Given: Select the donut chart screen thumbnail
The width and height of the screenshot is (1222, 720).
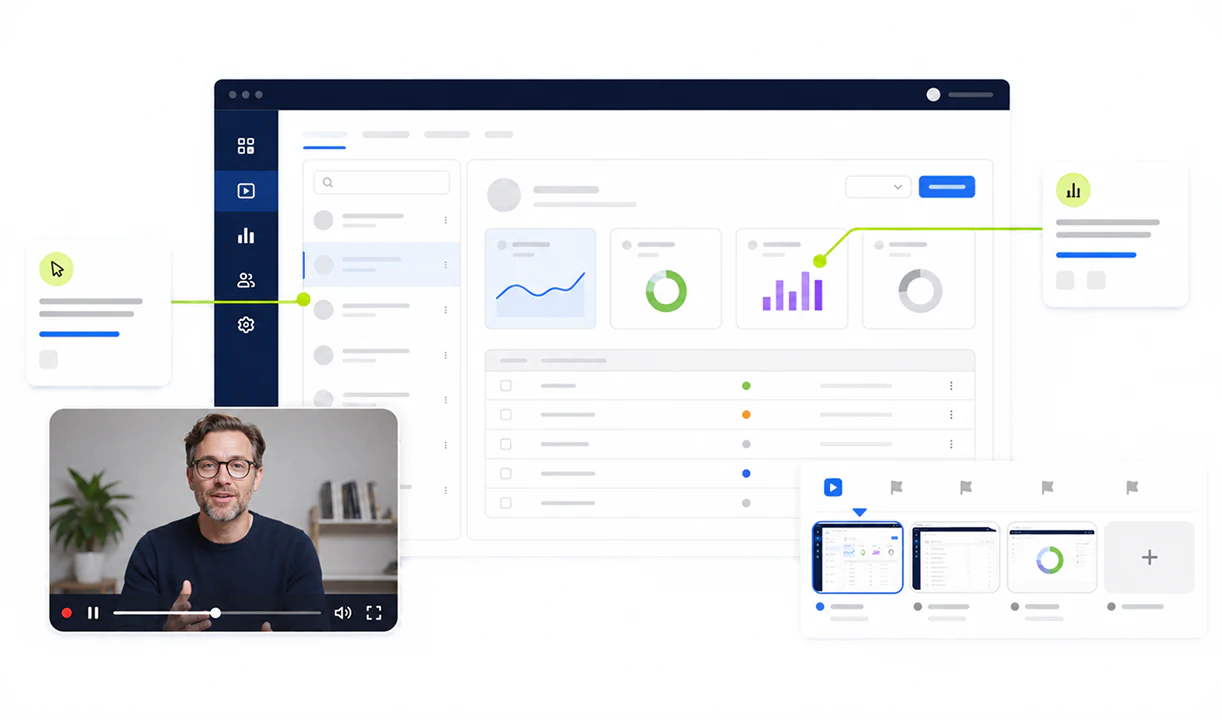Looking at the screenshot, I should pyautogui.click(x=1051, y=558).
